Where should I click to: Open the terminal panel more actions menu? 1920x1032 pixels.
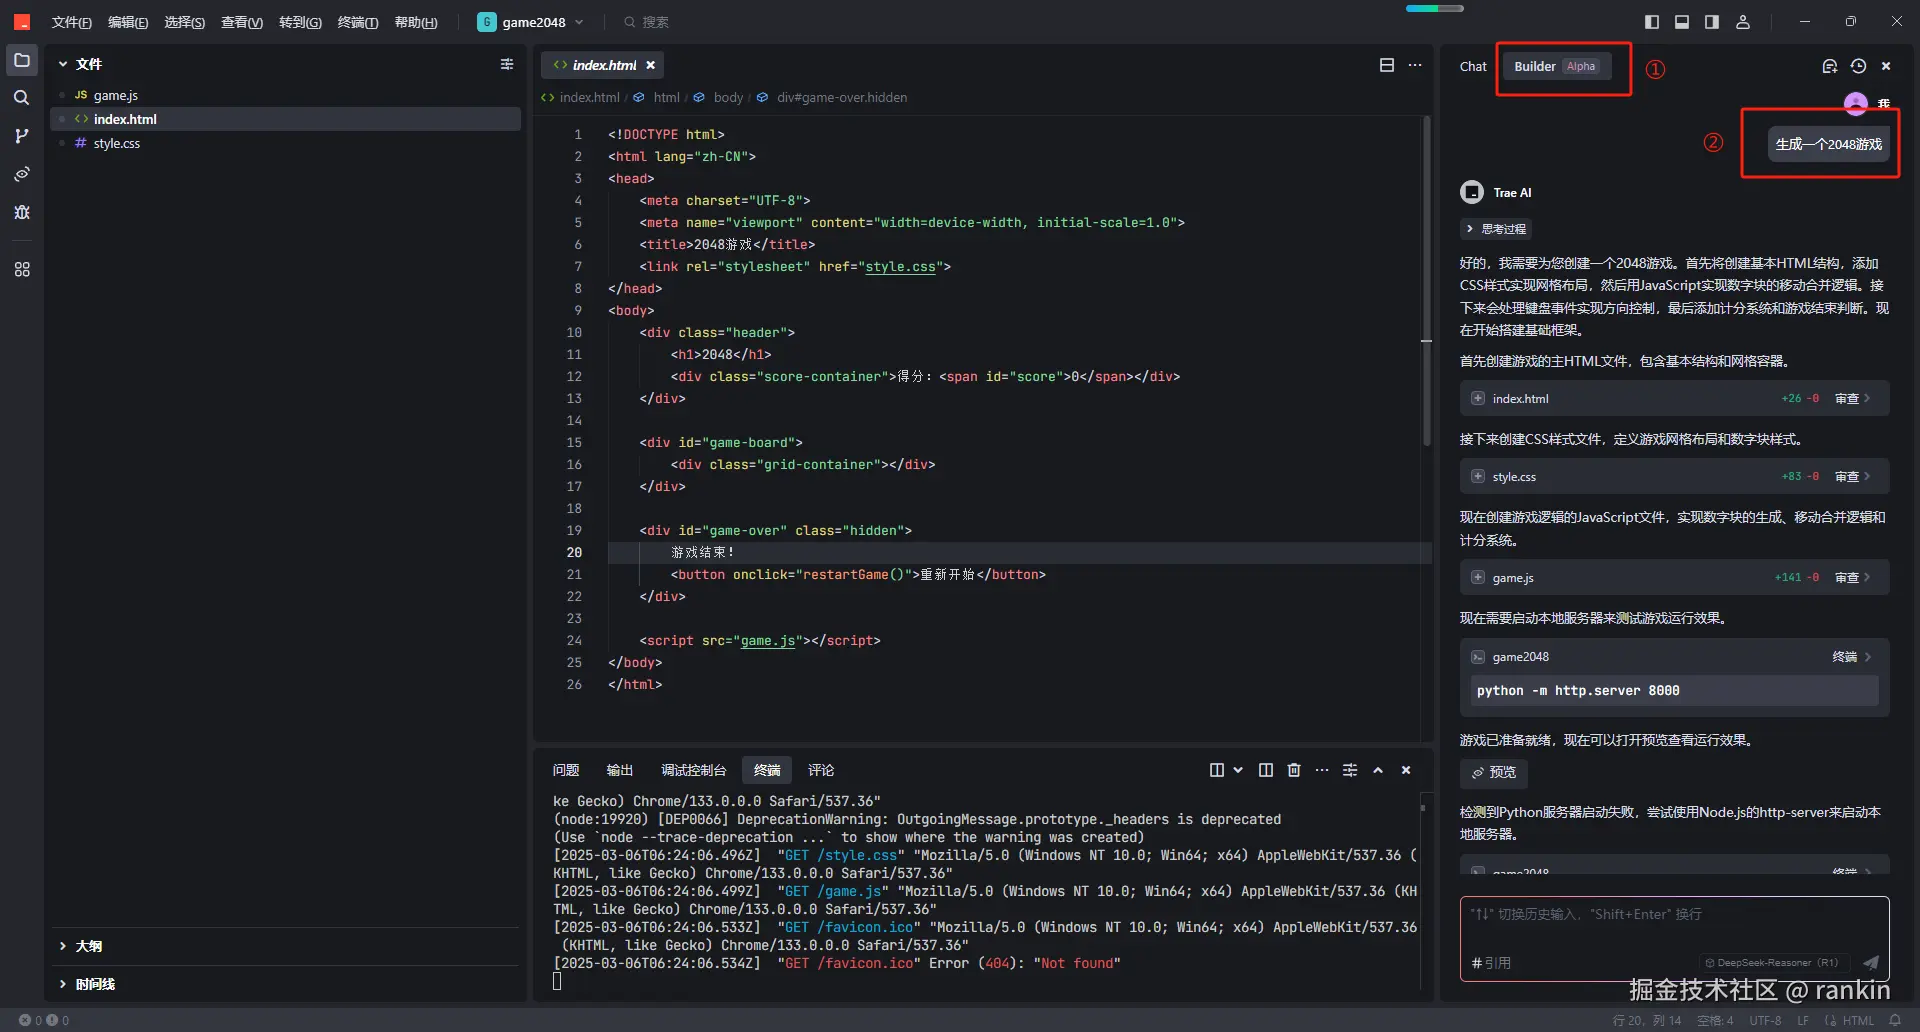(x=1322, y=770)
